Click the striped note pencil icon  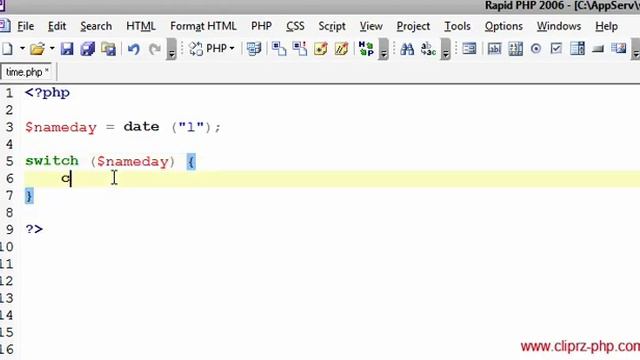[x=341, y=49]
